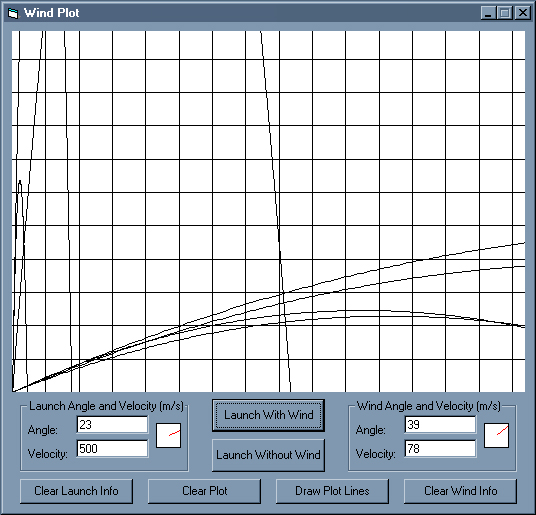The height and width of the screenshot is (515, 536).
Task: Click the launch angle direction preview box
Action: (168, 435)
